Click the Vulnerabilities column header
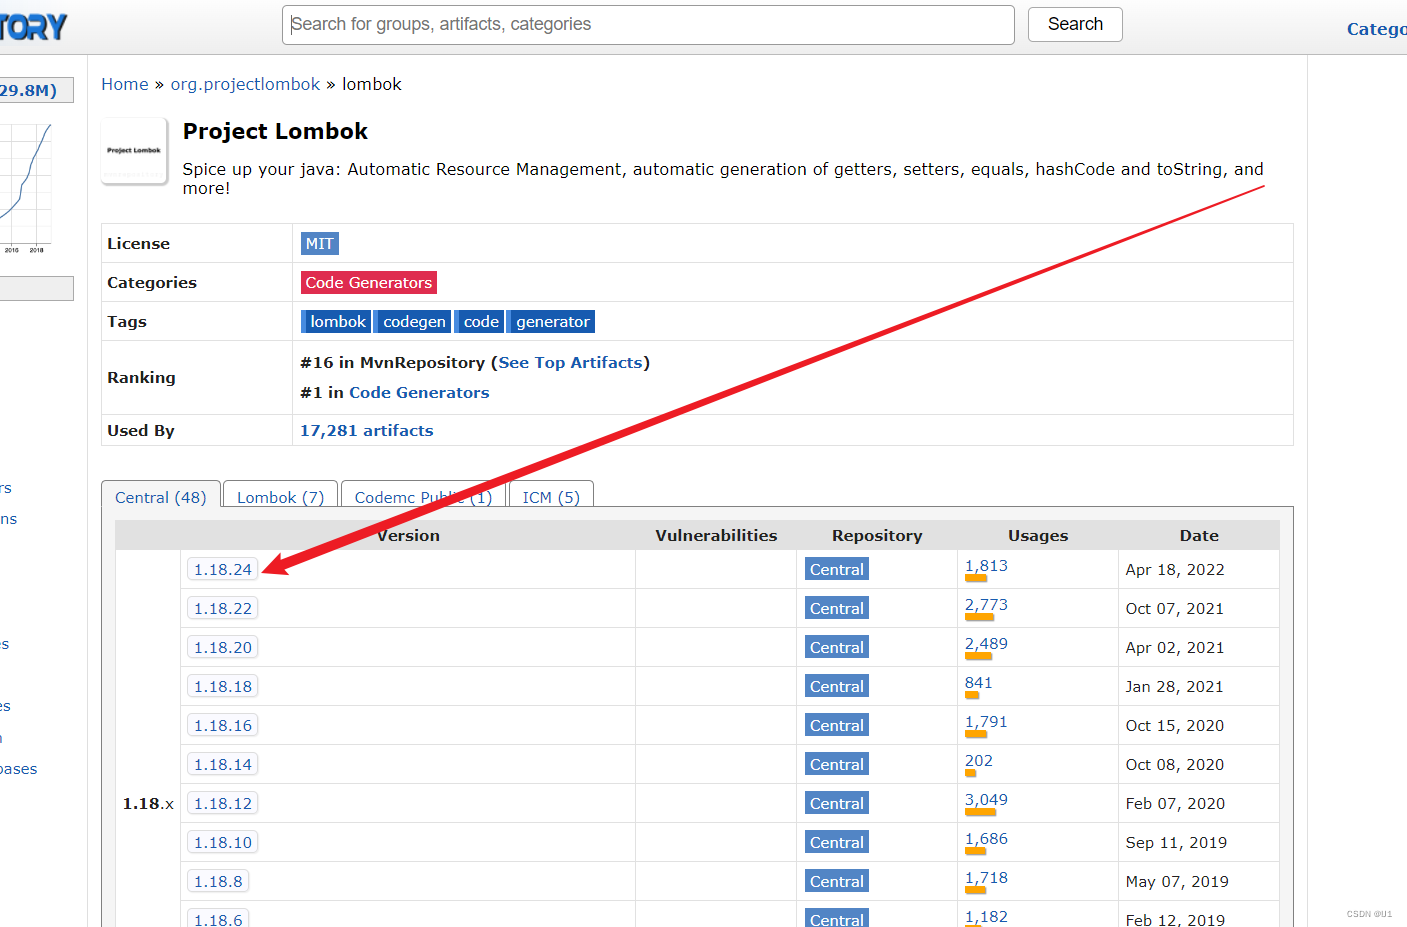The height and width of the screenshot is (927, 1407). pyautogui.click(x=716, y=535)
